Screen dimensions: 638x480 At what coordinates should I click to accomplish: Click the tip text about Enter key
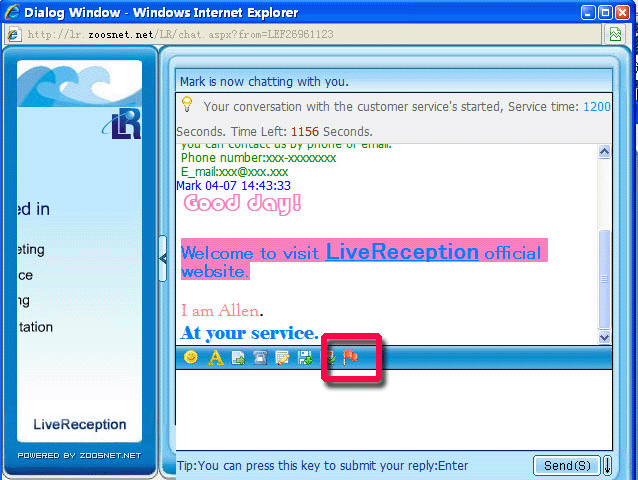[322, 465]
